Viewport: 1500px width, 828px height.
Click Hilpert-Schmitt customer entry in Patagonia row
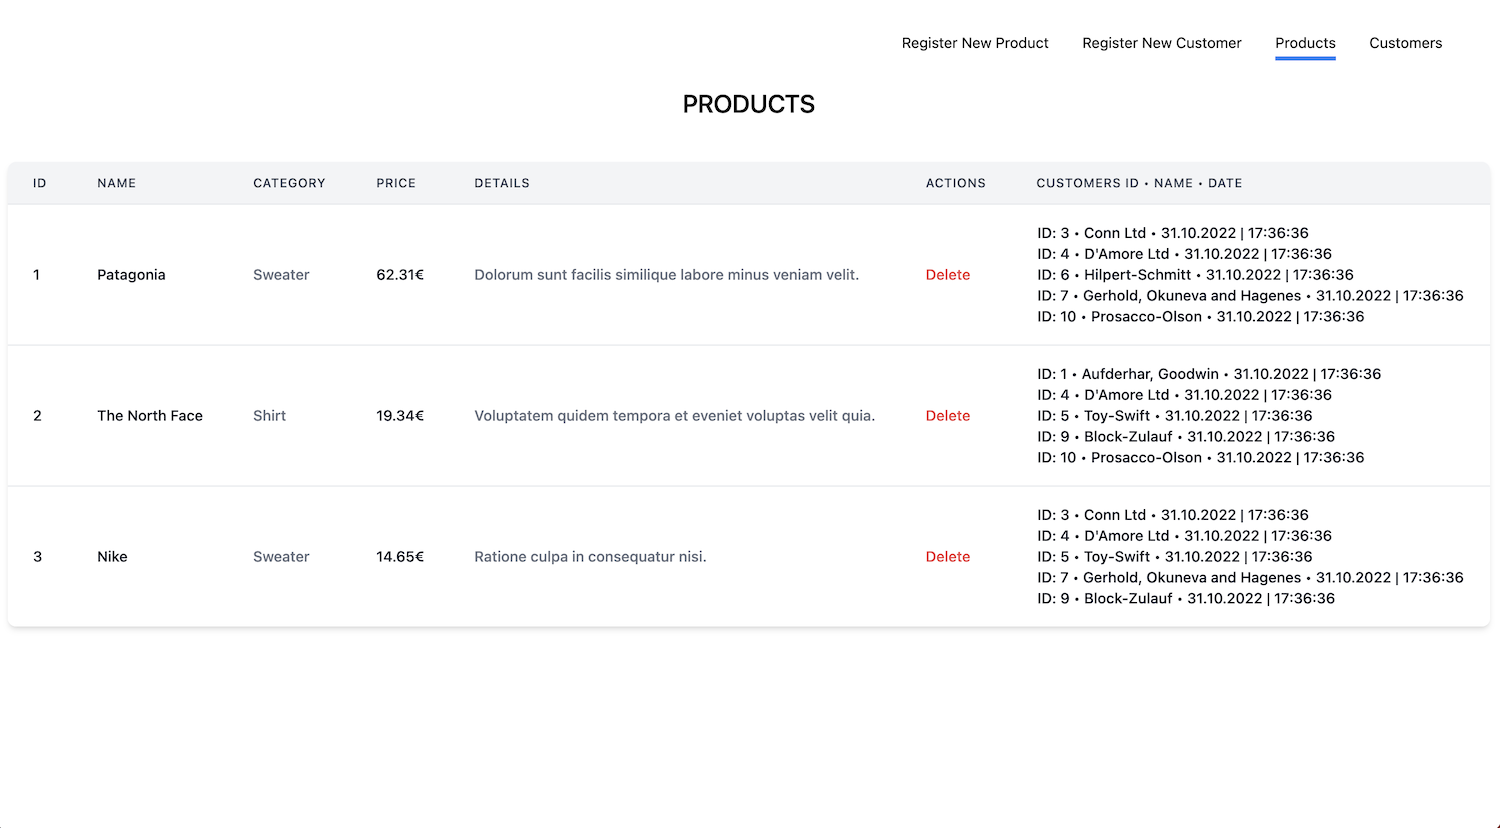[x=1195, y=275]
